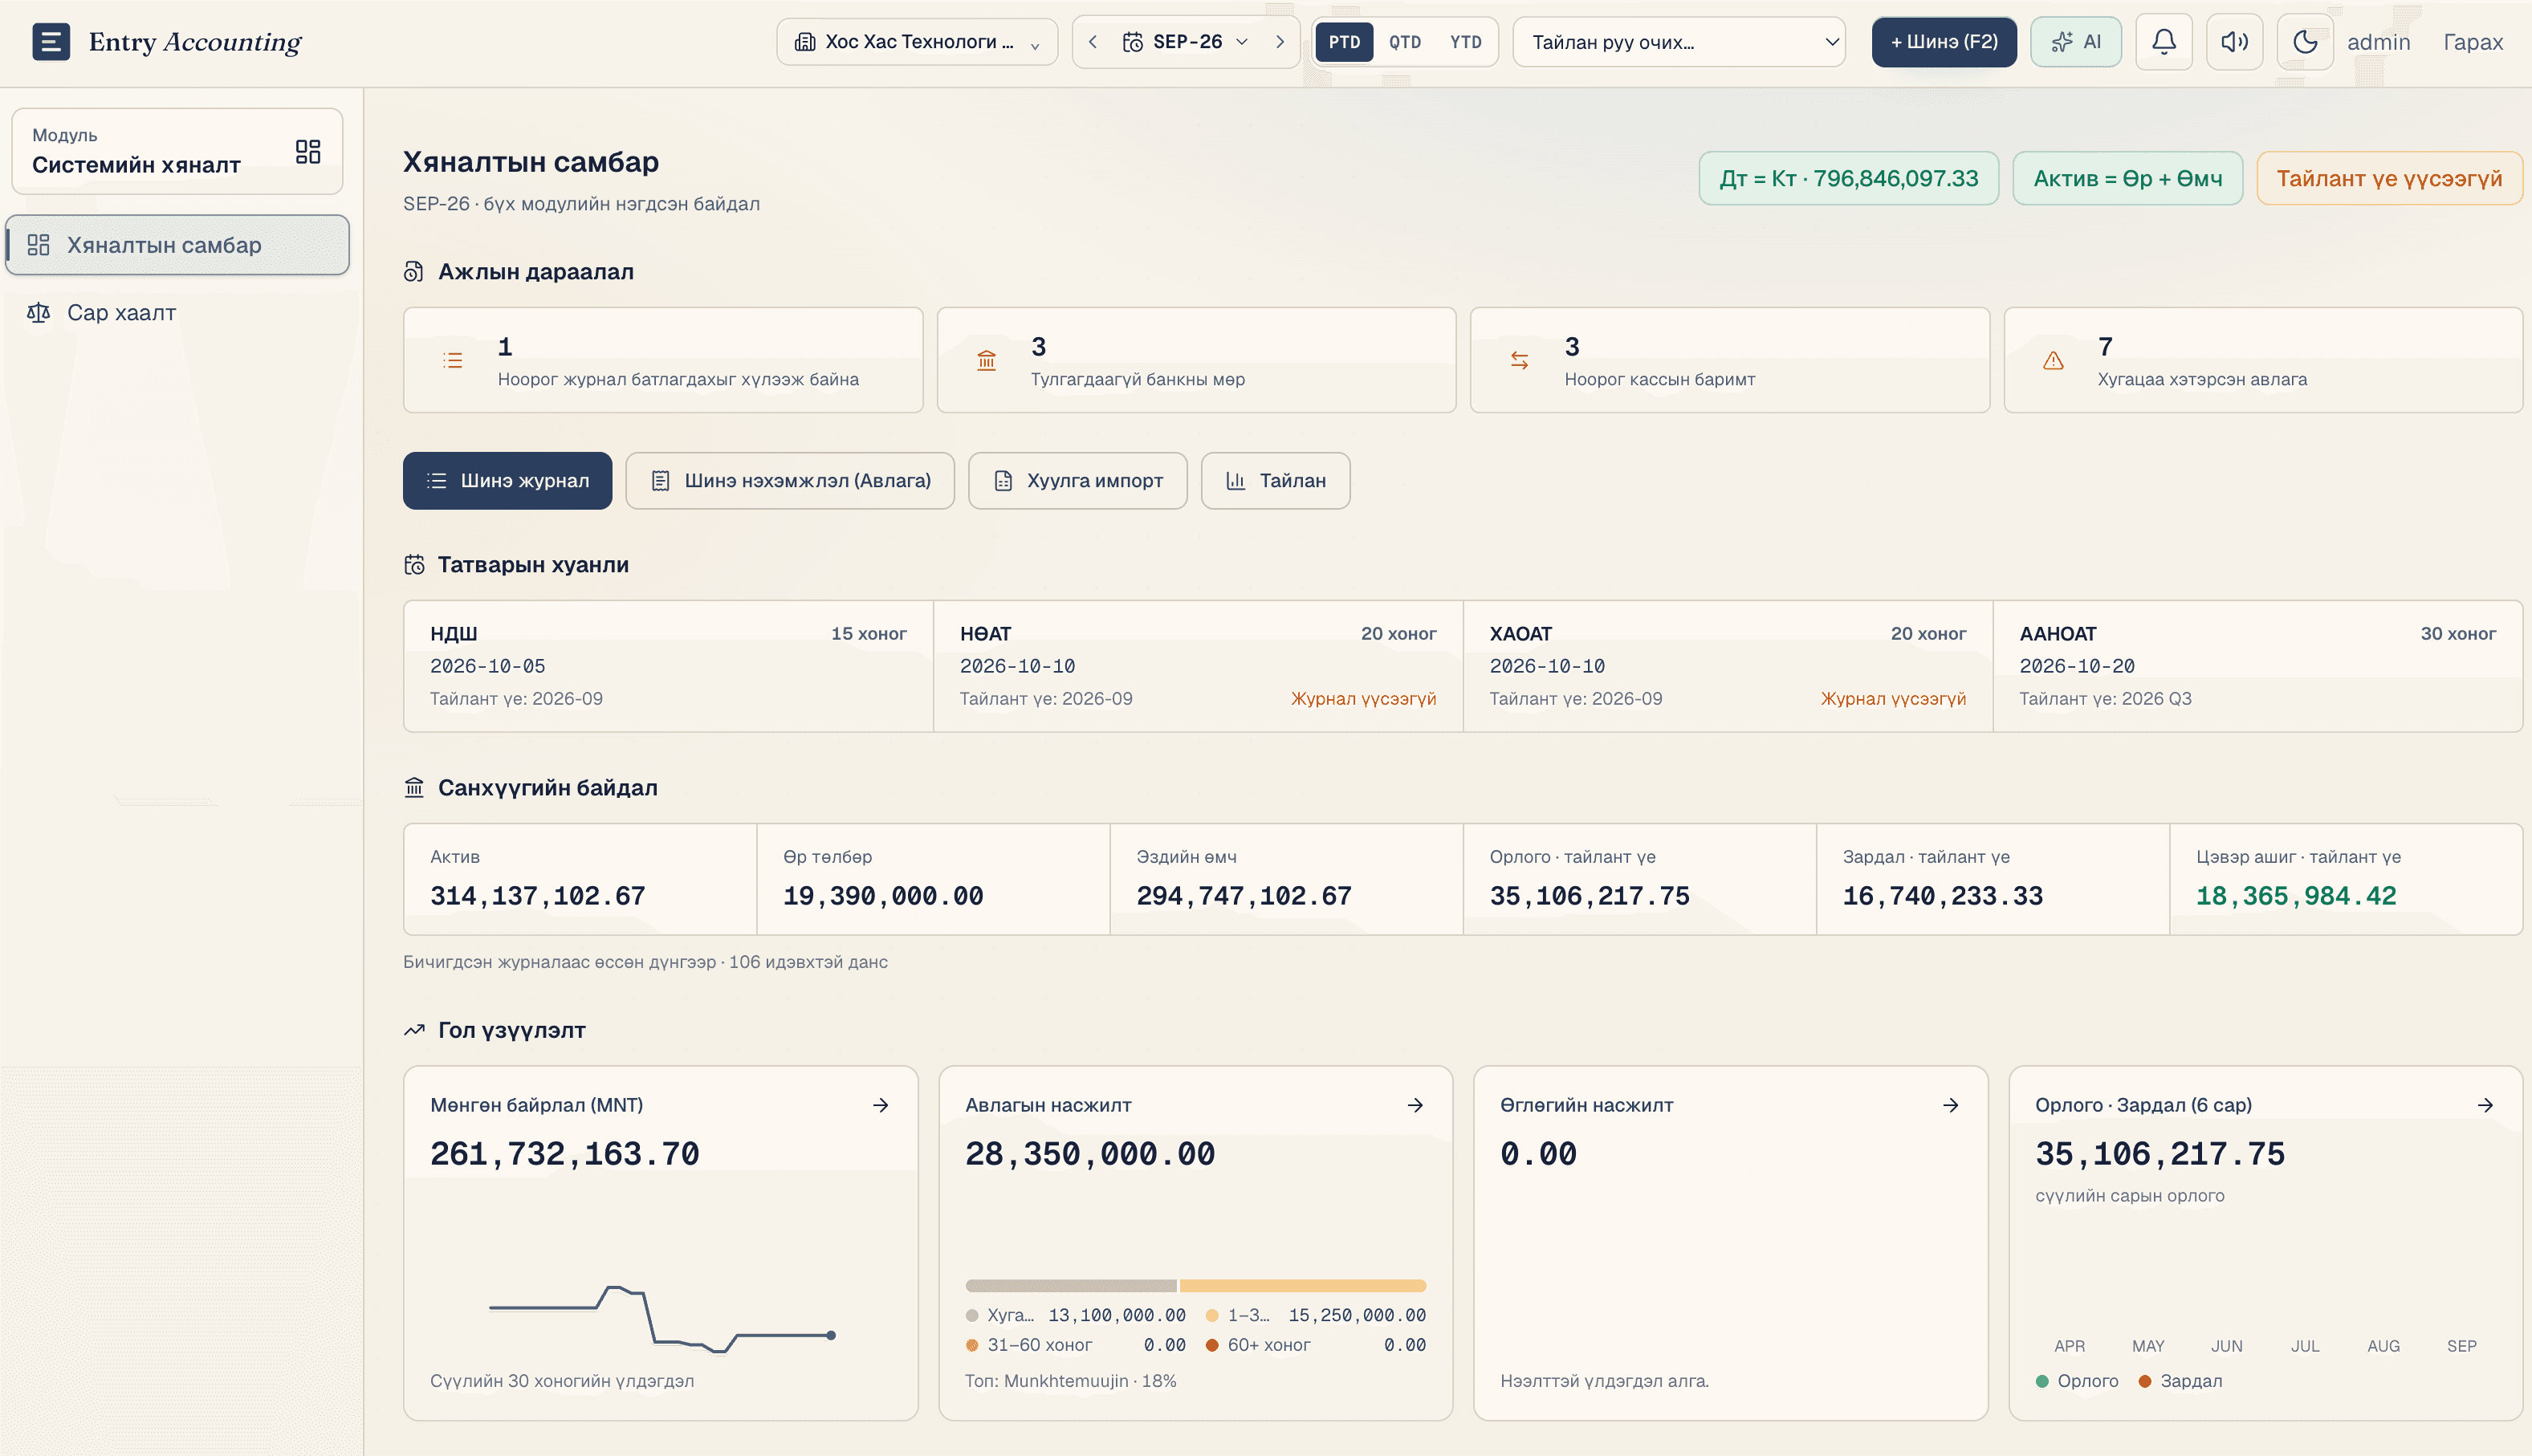Open the draft cash documents card
2532x1456 pixels.
(1729, 360)
